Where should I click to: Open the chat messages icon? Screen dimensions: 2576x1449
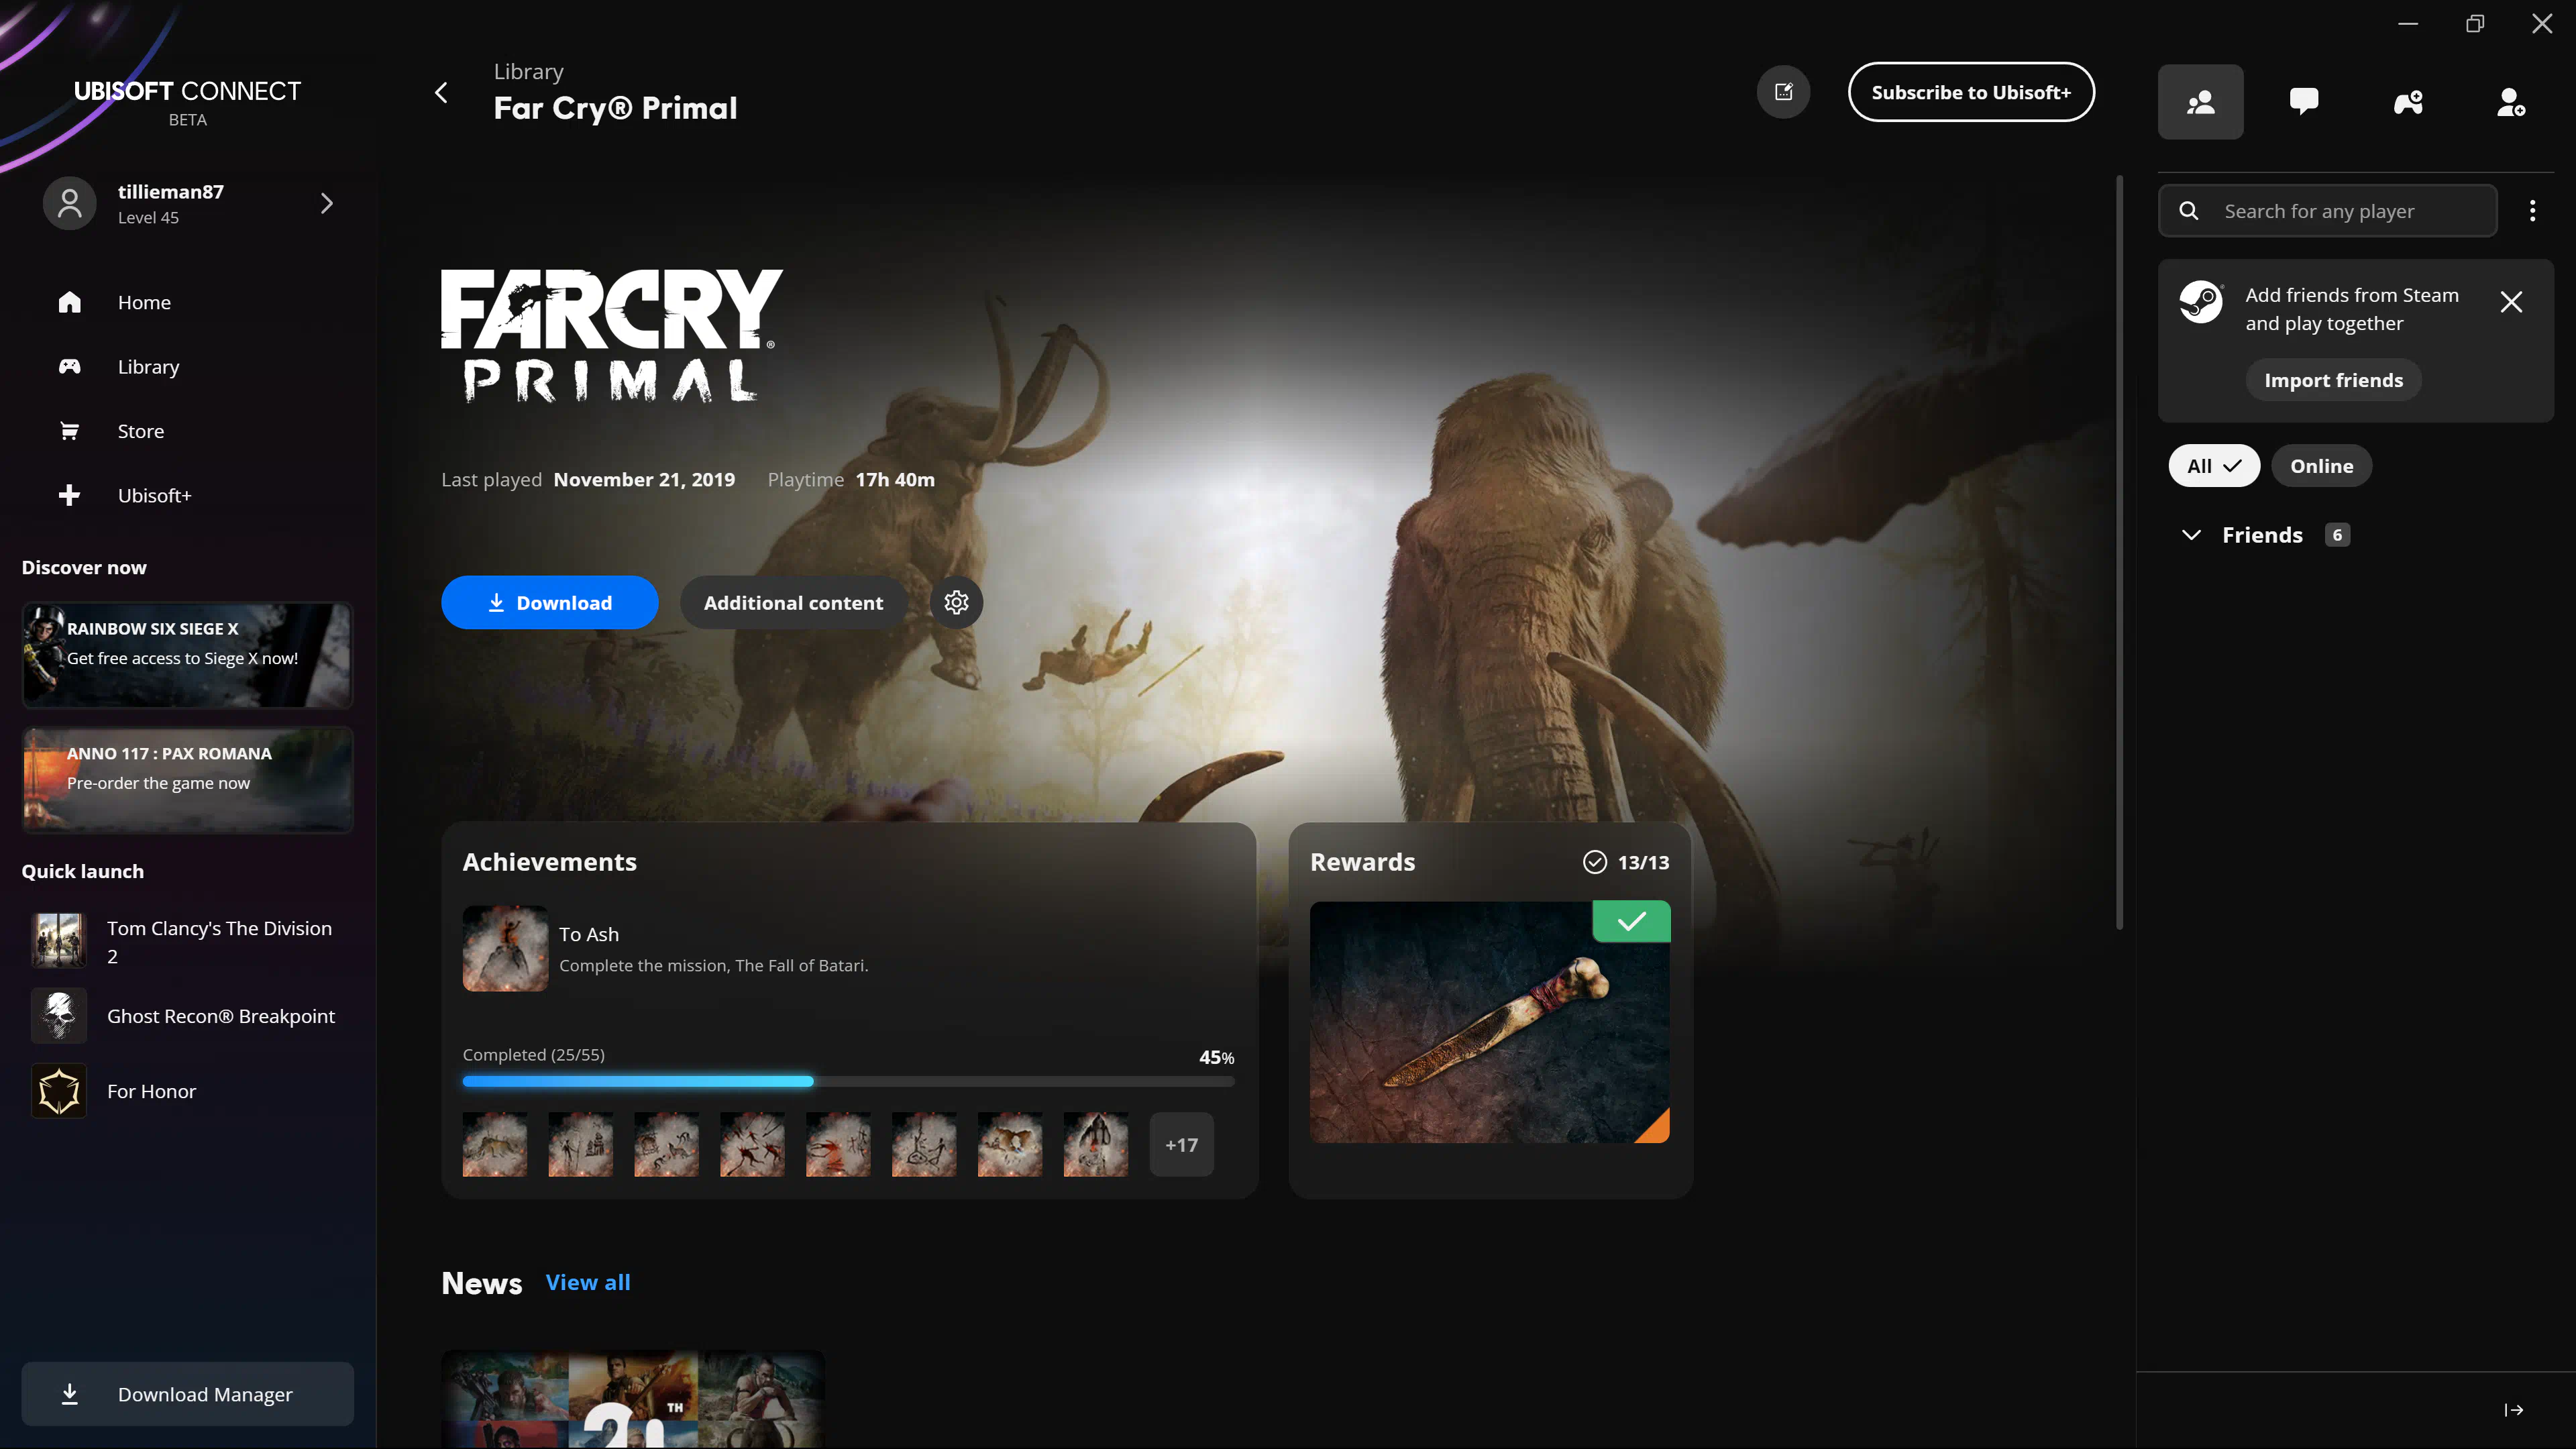click(x=2304, y=102)
